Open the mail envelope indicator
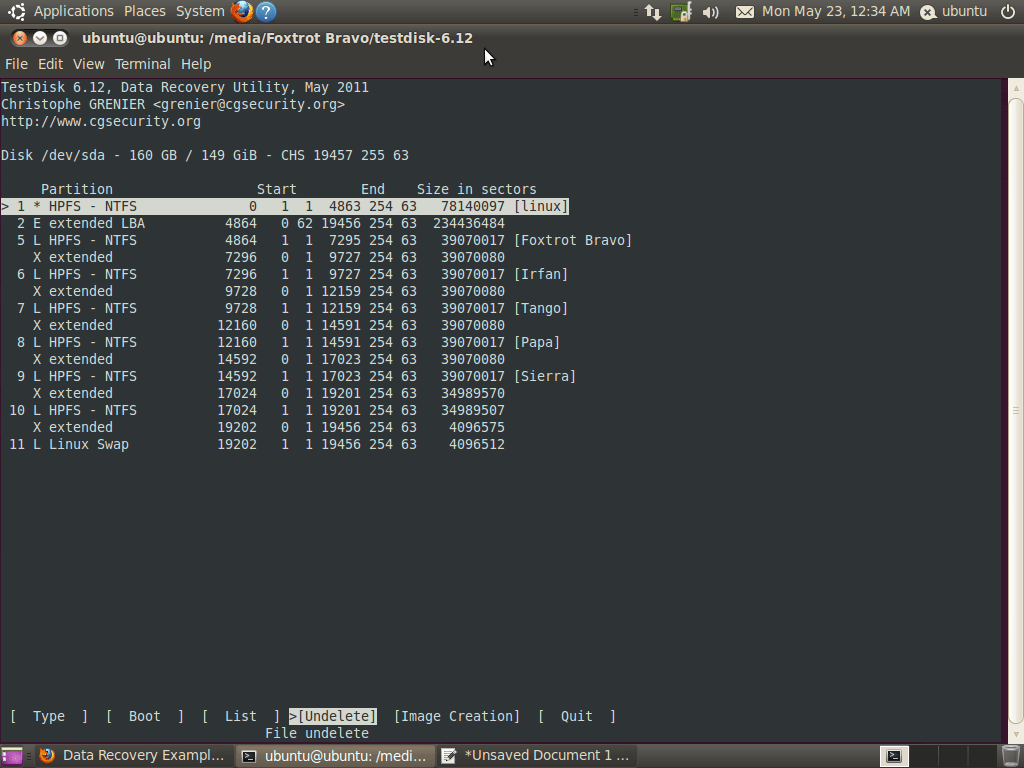This screenshot has width=1024, height=768. pos(744,12)
